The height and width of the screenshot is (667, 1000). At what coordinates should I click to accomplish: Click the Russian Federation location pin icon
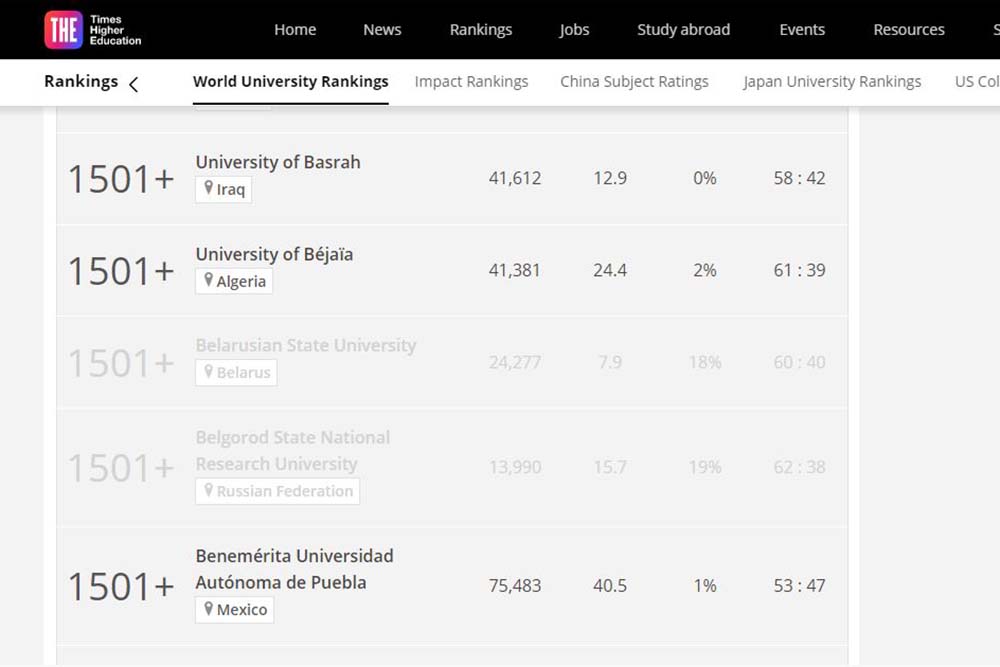pyautogui.click(x=209, y=490)
